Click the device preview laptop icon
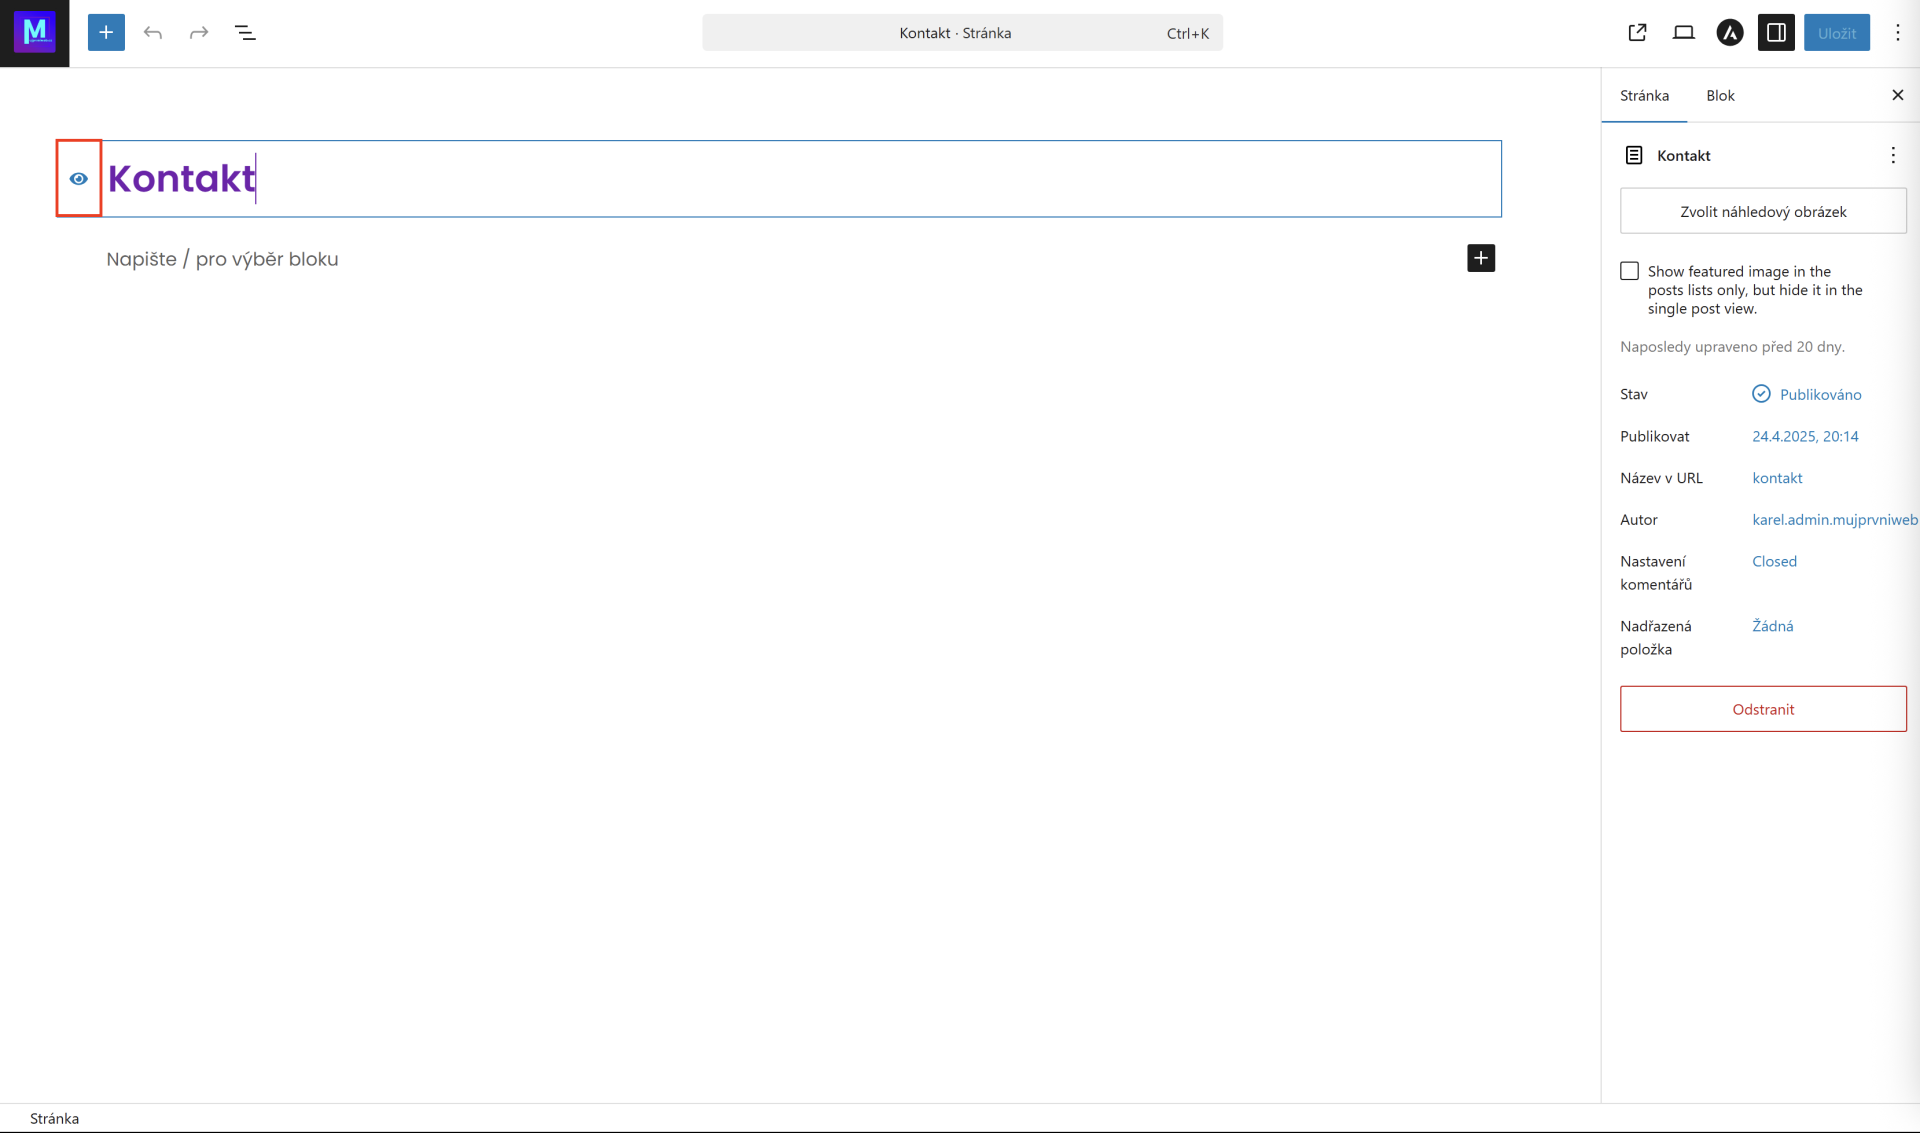 pos(1683,33)
